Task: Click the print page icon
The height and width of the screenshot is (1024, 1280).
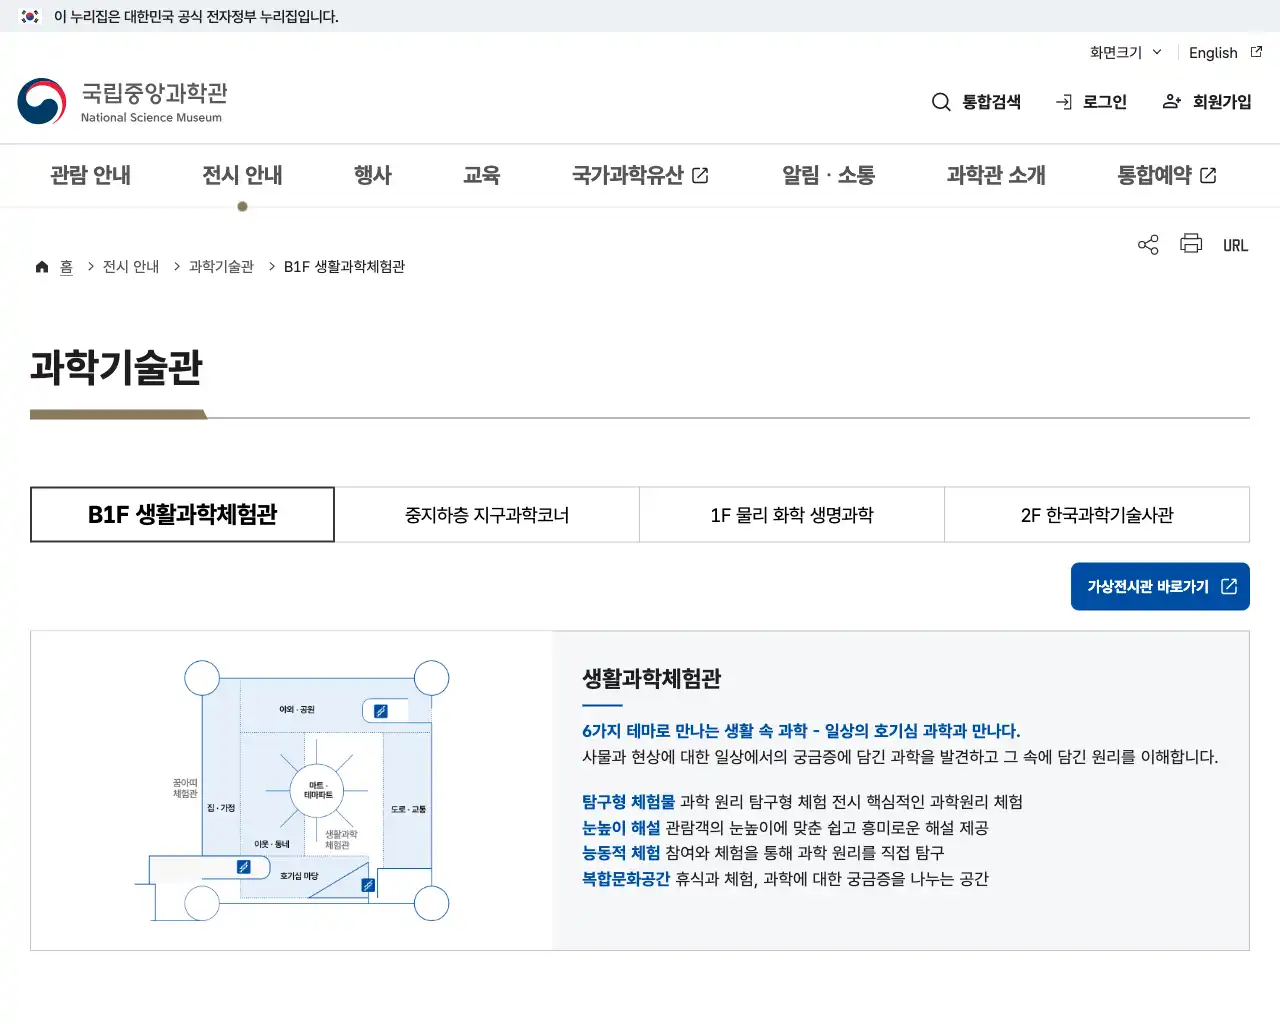Action: 1190,244
